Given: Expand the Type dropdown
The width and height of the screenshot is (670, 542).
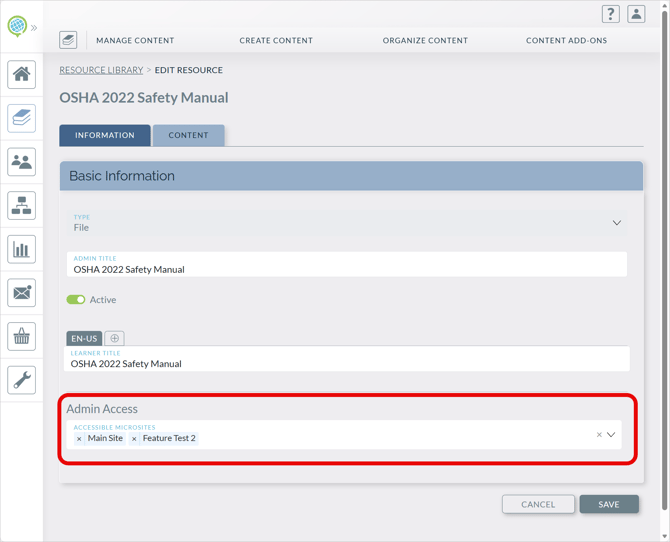Looking at the screenshot, I should [616, 223].
